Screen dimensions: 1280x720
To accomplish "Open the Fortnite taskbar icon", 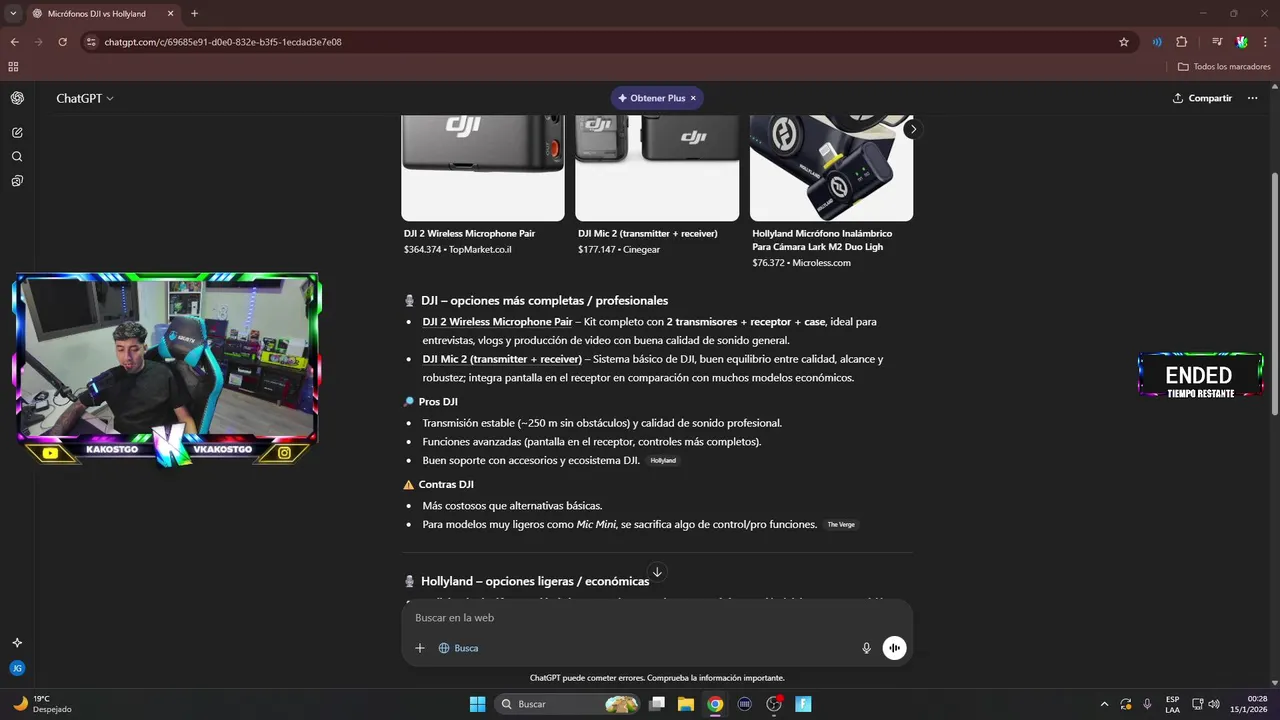I will (803, 704).
